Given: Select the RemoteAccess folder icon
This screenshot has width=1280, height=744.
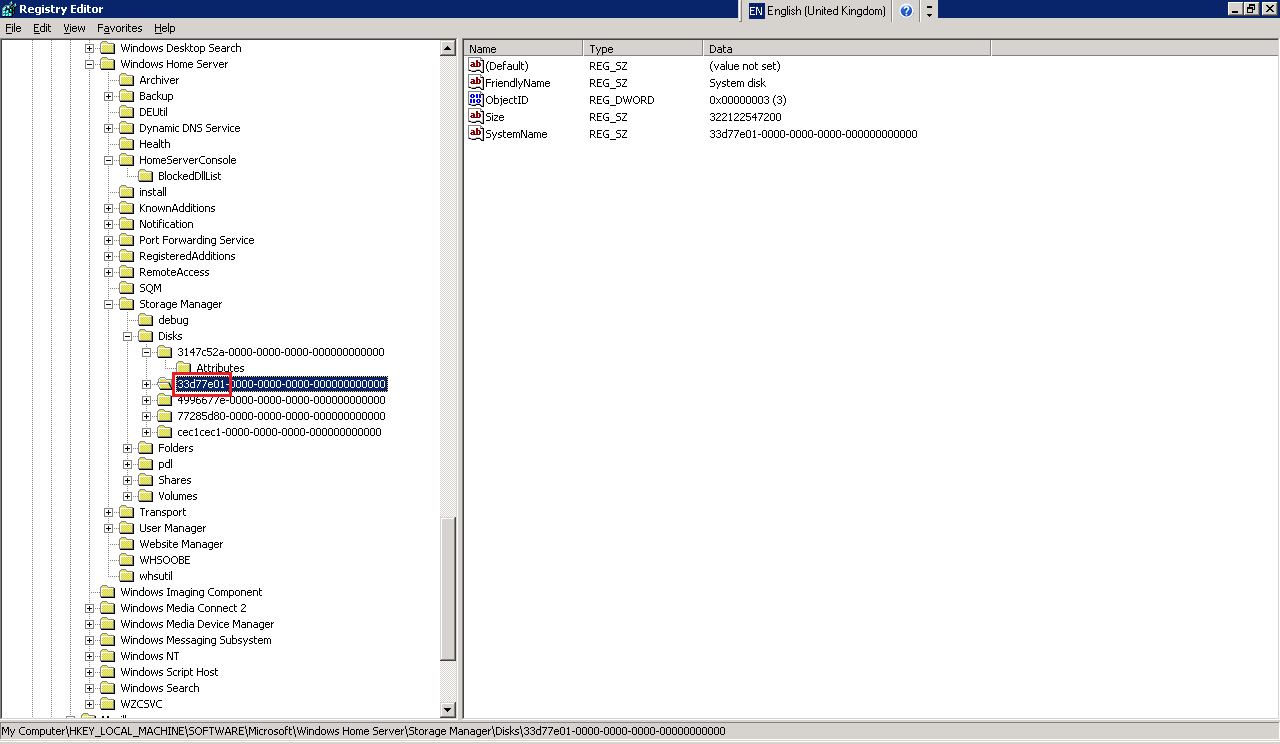Looking at the screenshot, I should (x=126, y=272).
